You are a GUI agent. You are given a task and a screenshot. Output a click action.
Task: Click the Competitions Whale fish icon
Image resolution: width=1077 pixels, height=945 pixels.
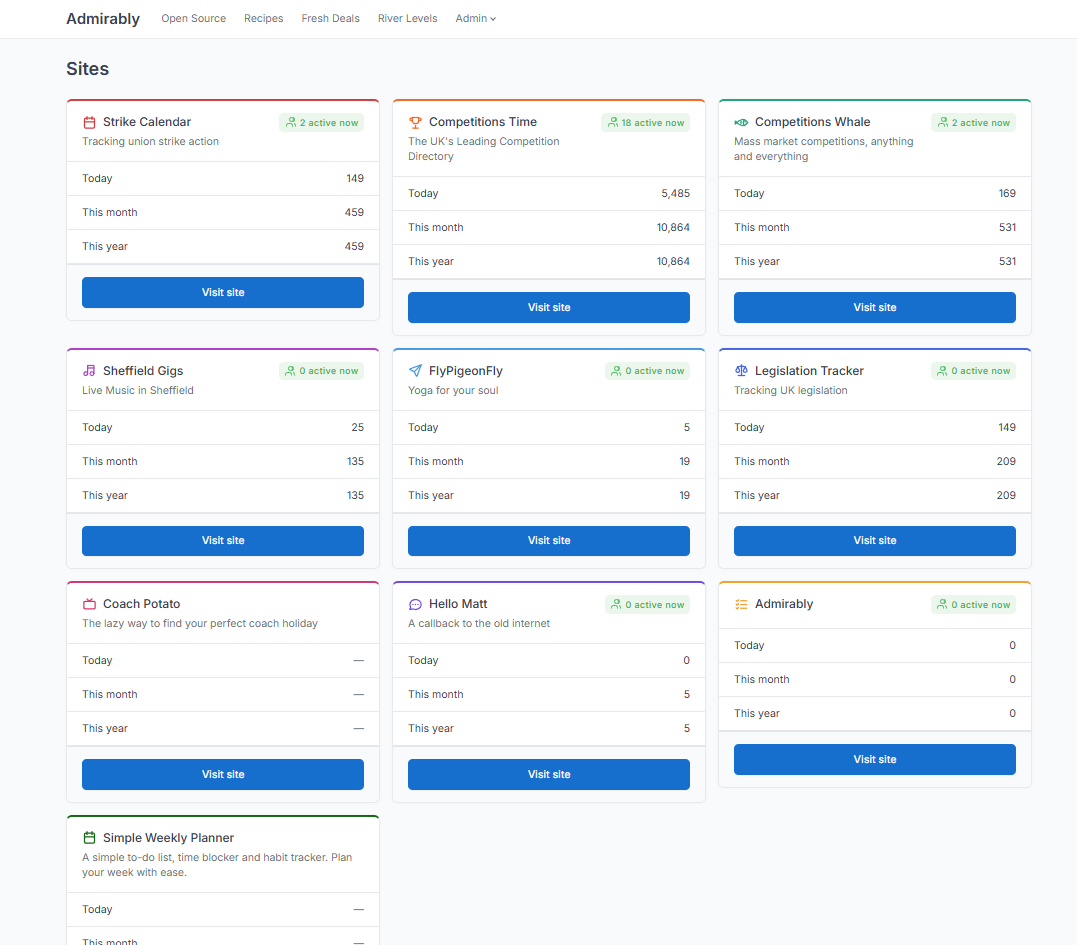coord(741,122)
